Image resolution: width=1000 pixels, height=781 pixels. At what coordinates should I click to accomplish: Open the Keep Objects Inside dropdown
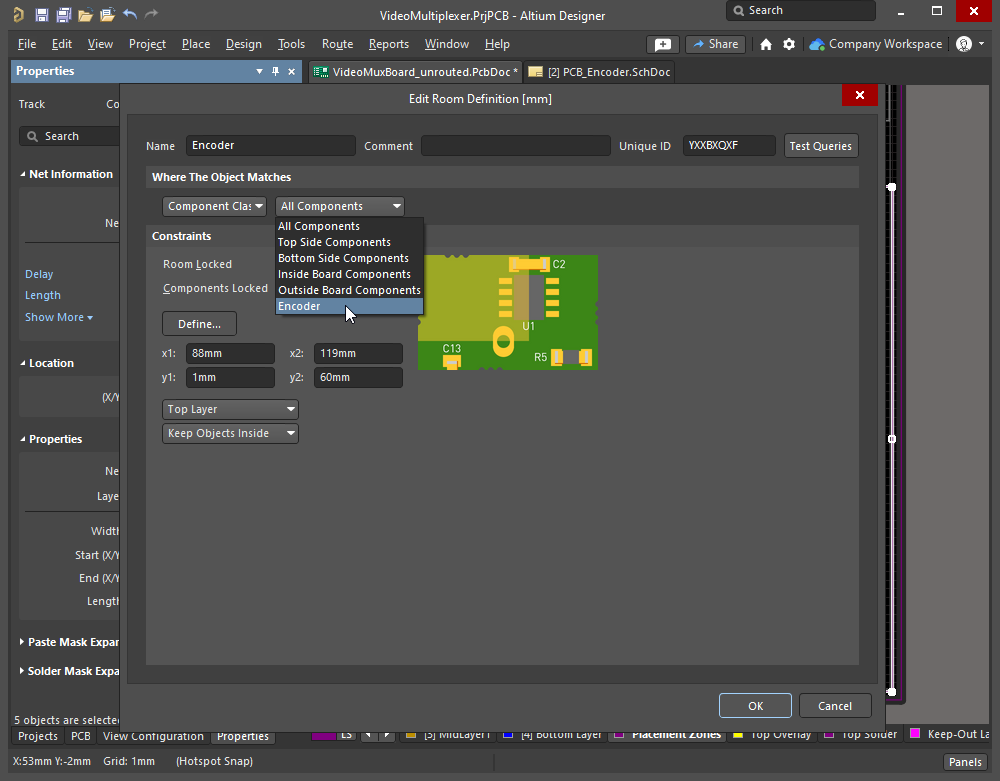pyautogui.click(x=230, y=434)
